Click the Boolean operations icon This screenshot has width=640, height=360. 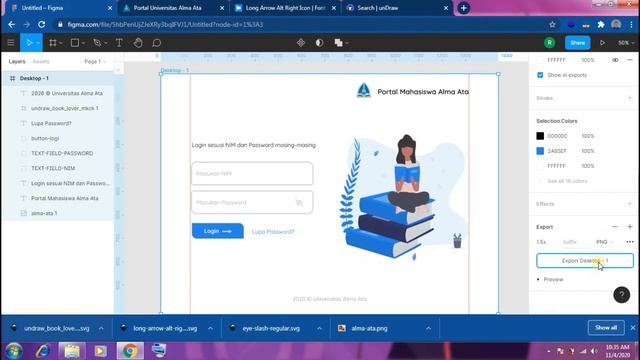click(338, 43)
